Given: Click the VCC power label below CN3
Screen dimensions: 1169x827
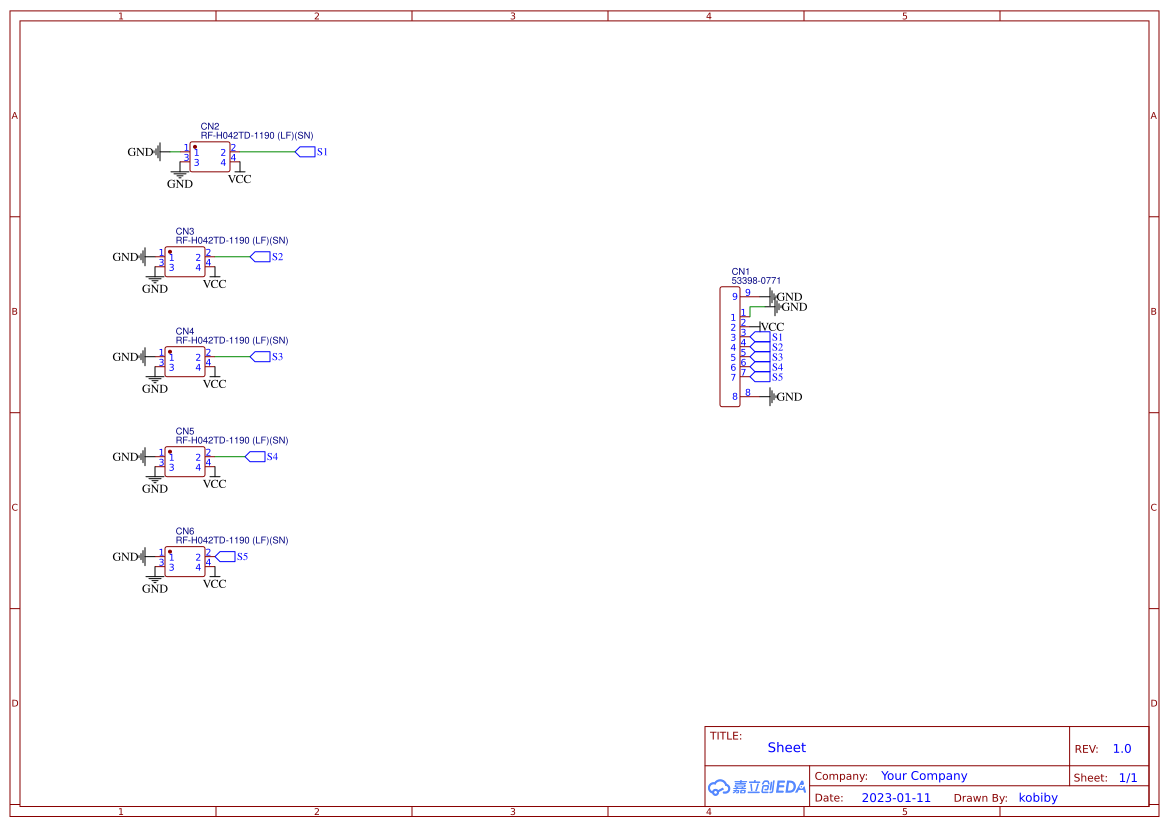Looking at the screenshot, I should point(212,283).
